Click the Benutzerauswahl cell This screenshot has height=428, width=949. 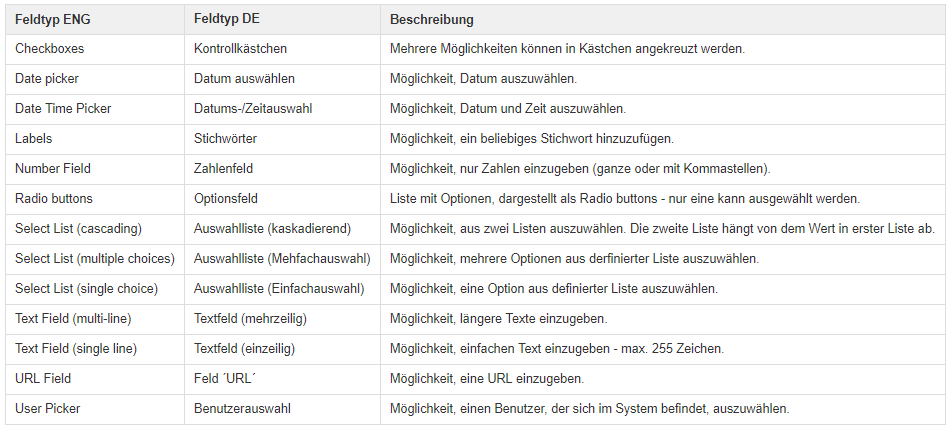point(283,409)
